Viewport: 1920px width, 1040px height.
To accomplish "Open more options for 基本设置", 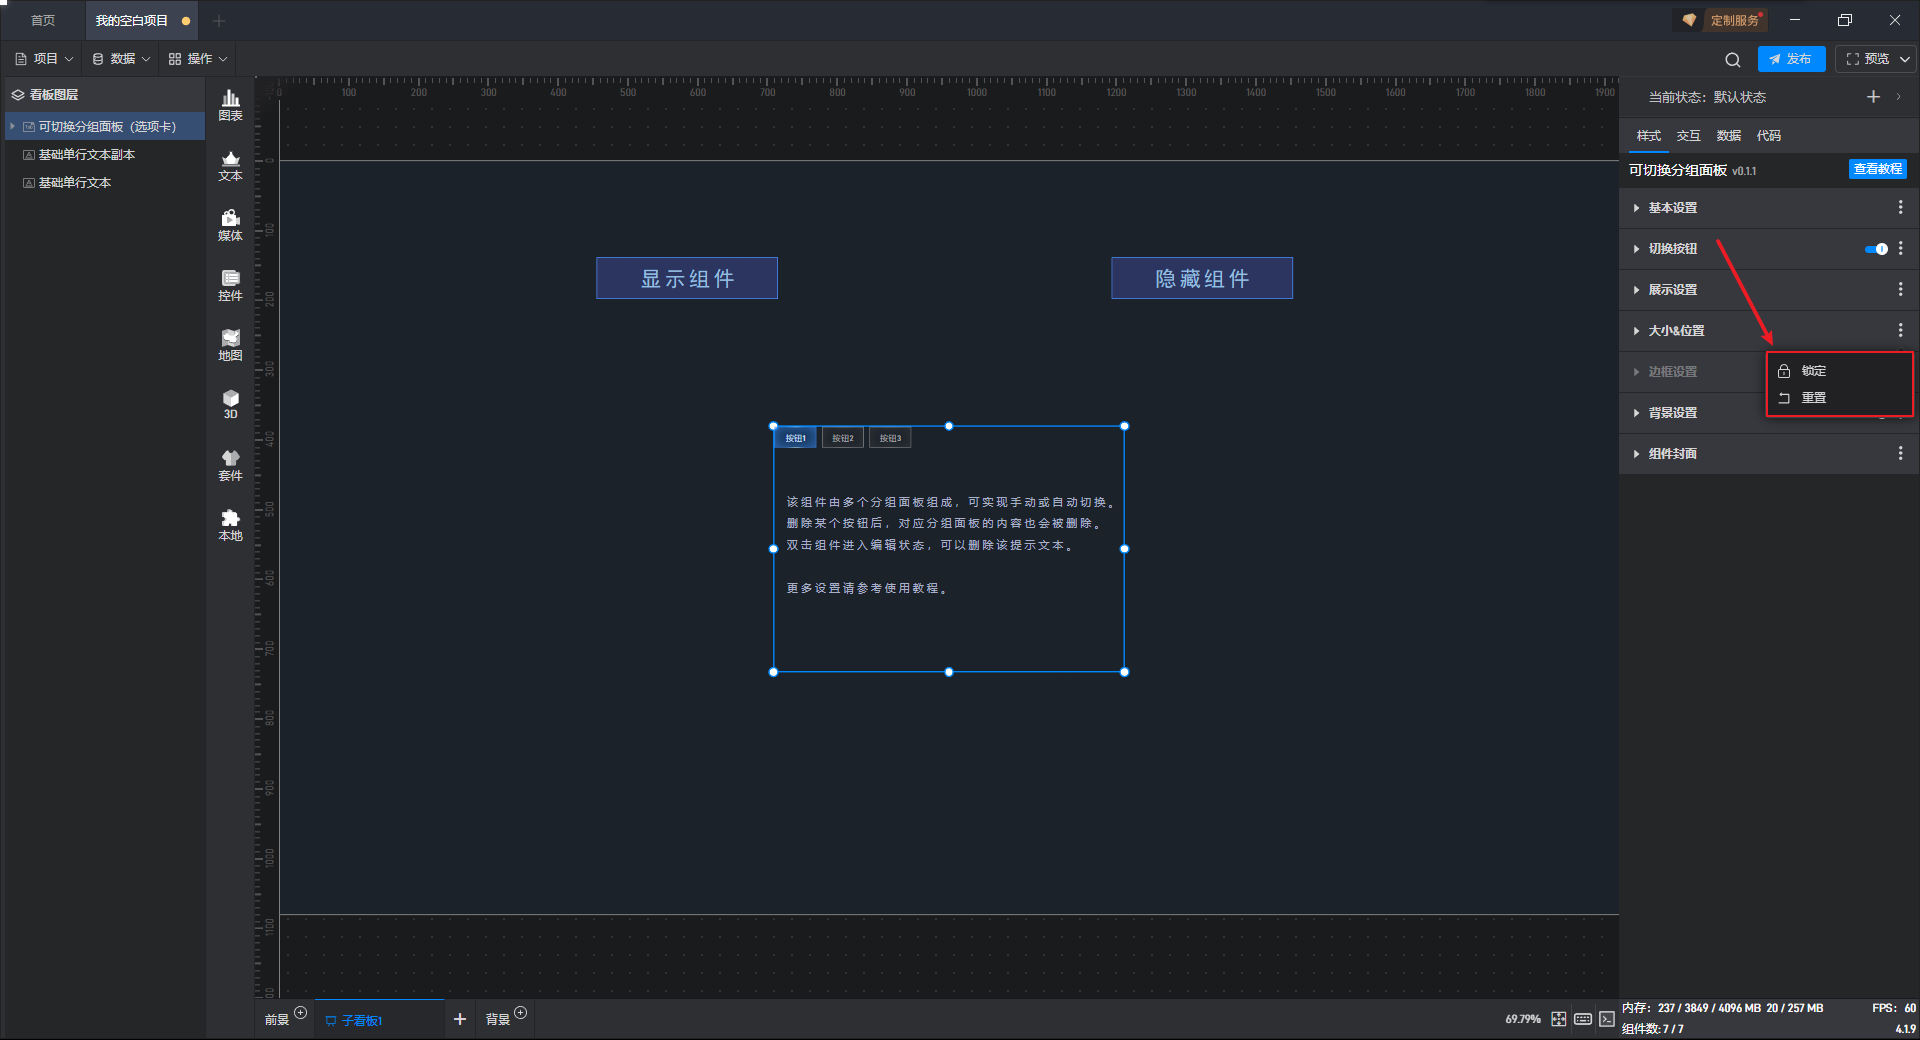I will tap(1900, 207).
